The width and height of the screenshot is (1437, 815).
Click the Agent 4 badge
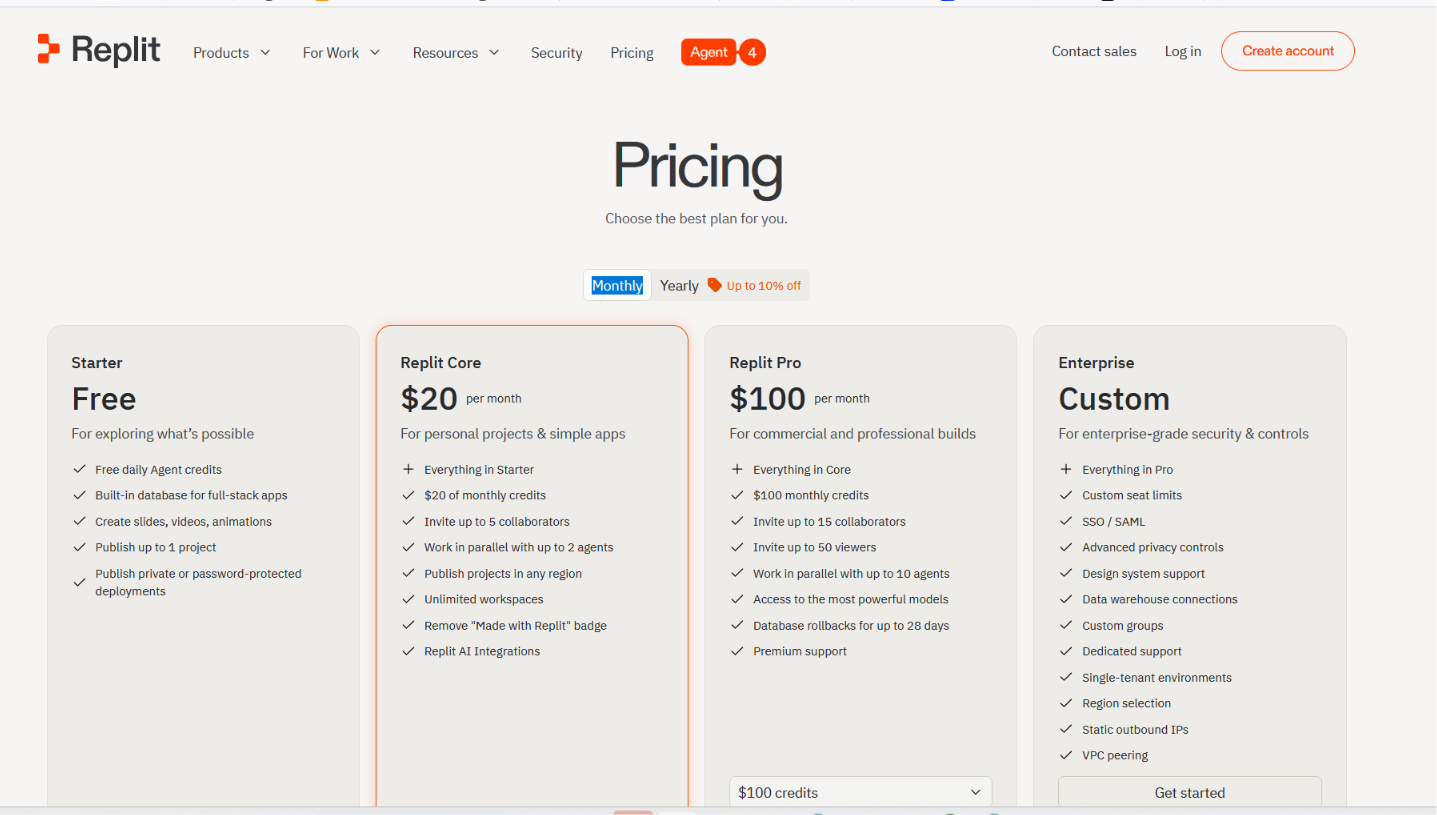pyautogui.click(x=723, y=52)
